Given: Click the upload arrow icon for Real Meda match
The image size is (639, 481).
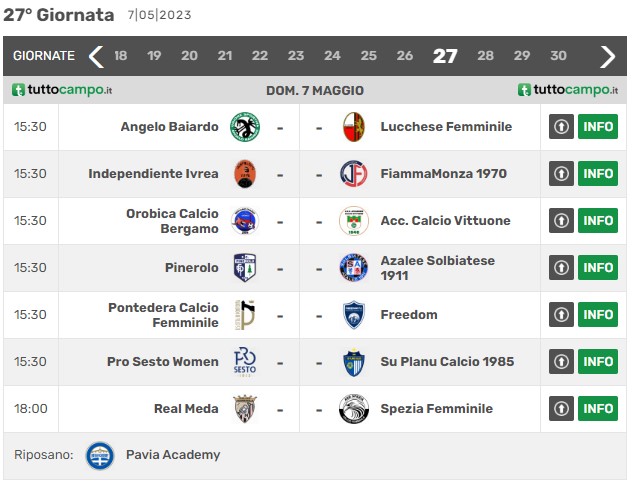Looking at the screenshot, I should pyautogui.click(x=561, y=408).
